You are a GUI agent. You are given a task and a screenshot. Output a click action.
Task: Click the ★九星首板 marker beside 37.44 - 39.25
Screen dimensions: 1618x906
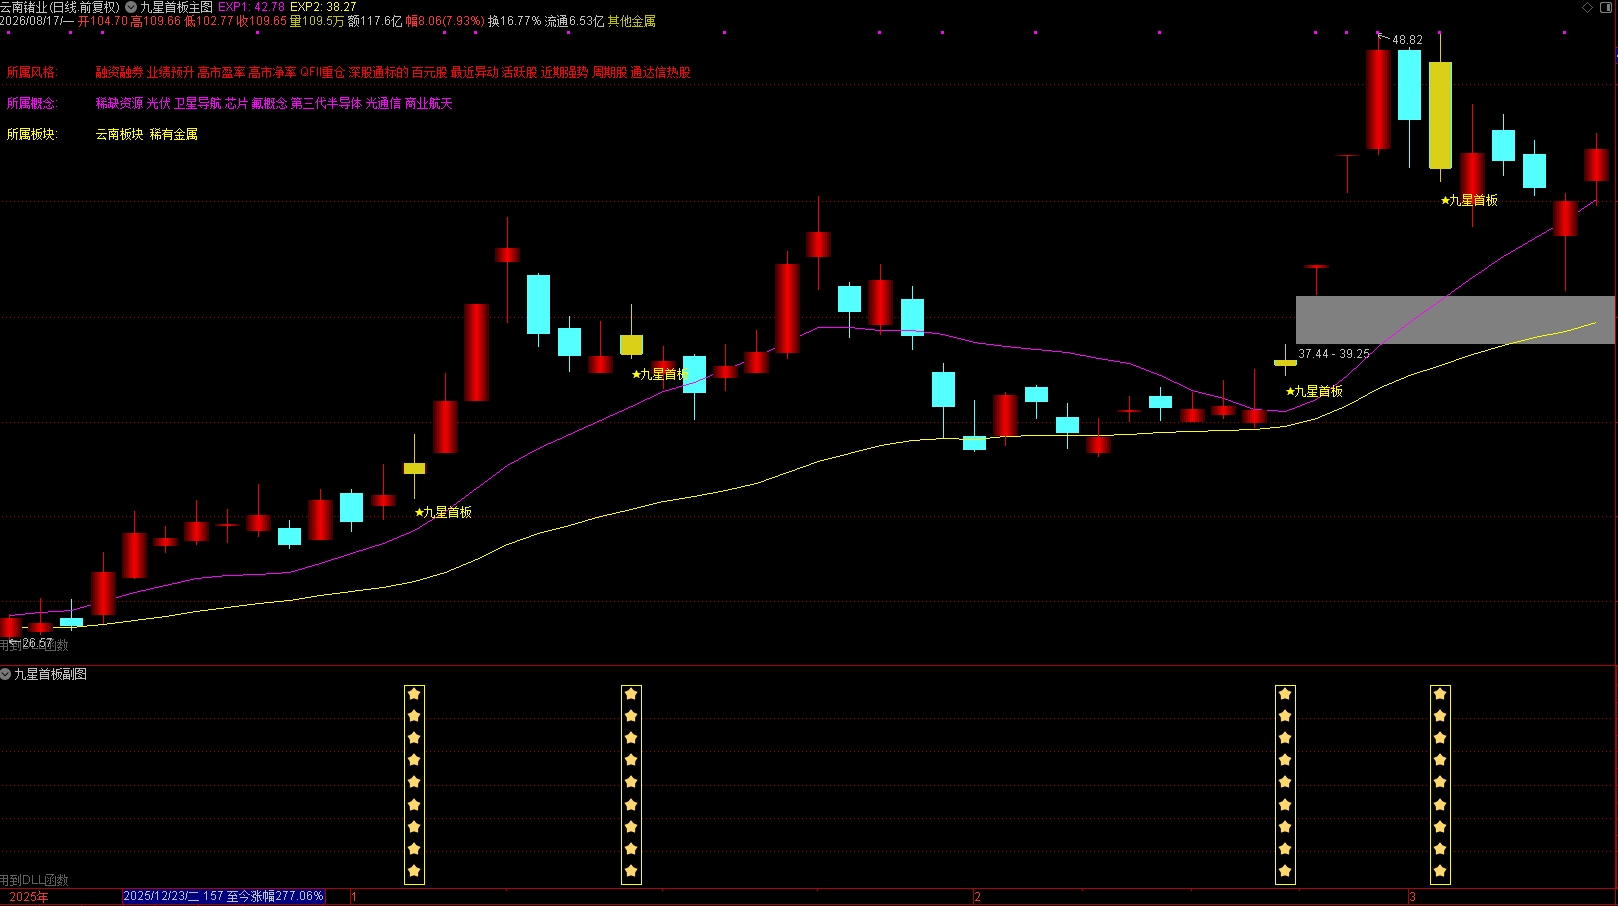pyautogui.click(x=1314, y=391)
